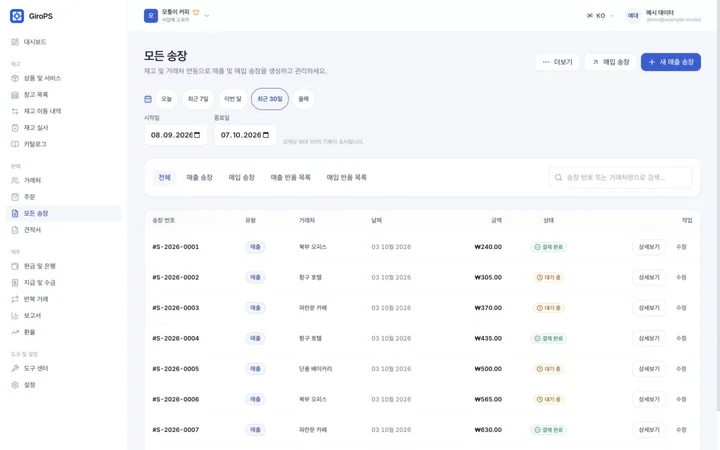Create invoice with 새 매출 송장 button
The height and width of the screenshot is (450, 720).
point(671,62)
